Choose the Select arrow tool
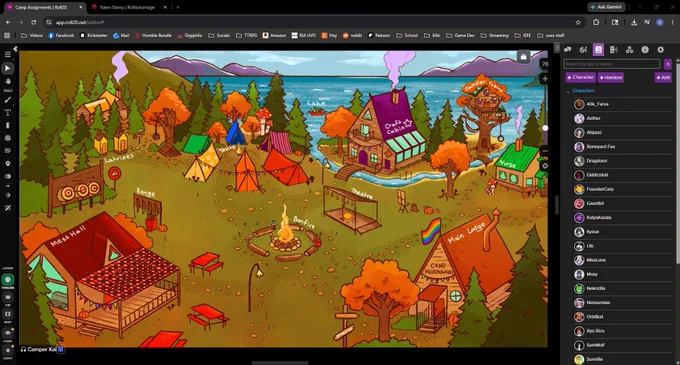Viewport: 680px width, 365px height. coord(7,68)
